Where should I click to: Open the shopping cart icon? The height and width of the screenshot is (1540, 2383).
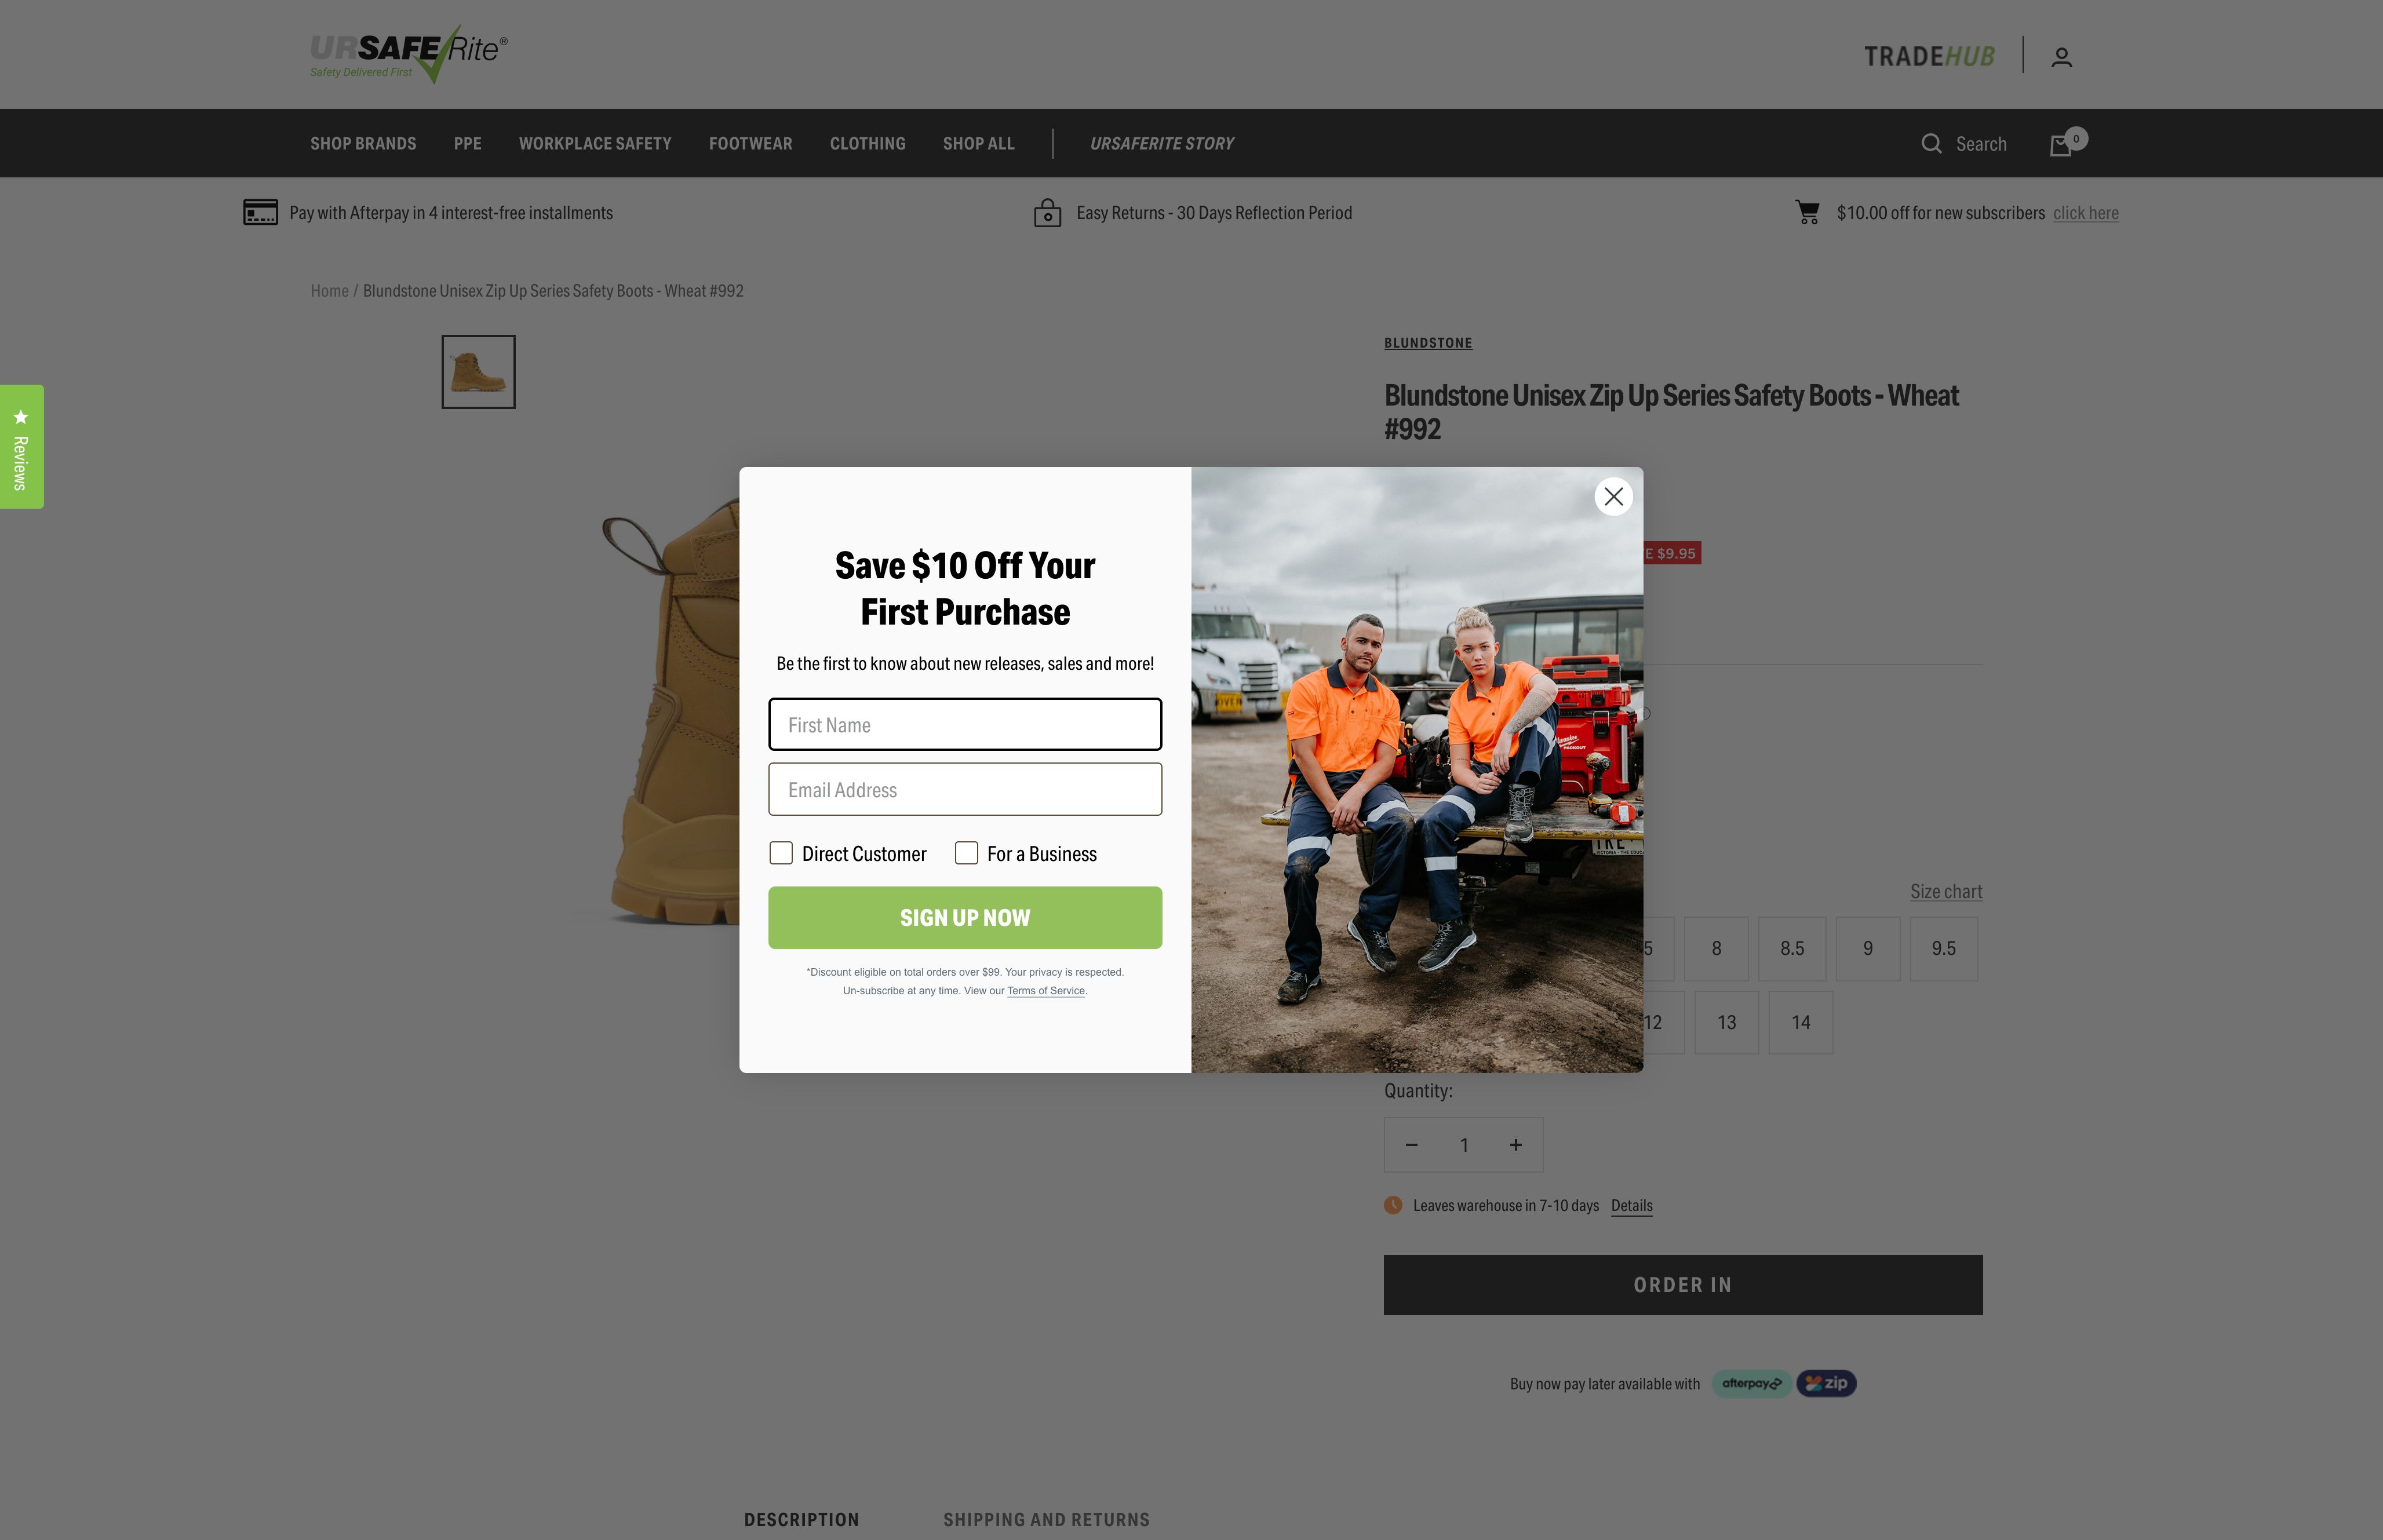click(2061, 145)
